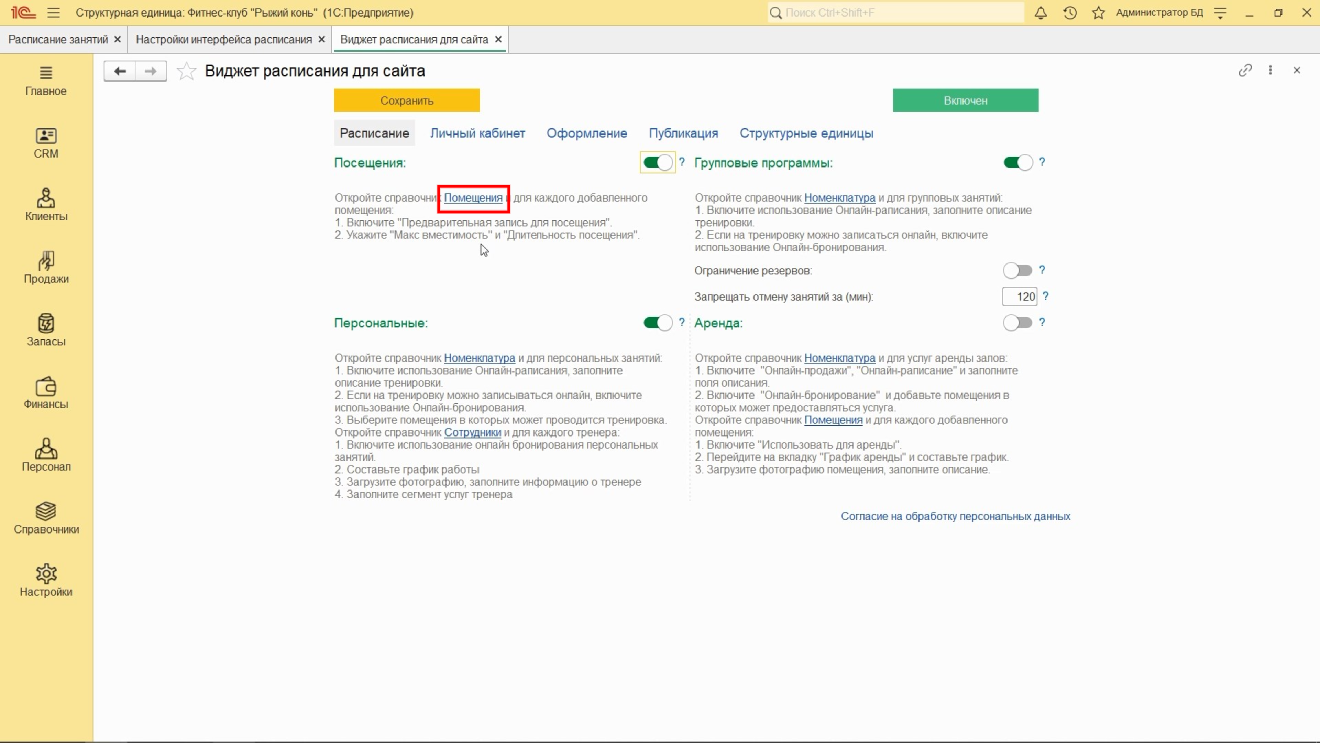The image size is (1320, 743).
Task: Open history clock icon
Action: pyautogui.click(x=1070, y=13)
